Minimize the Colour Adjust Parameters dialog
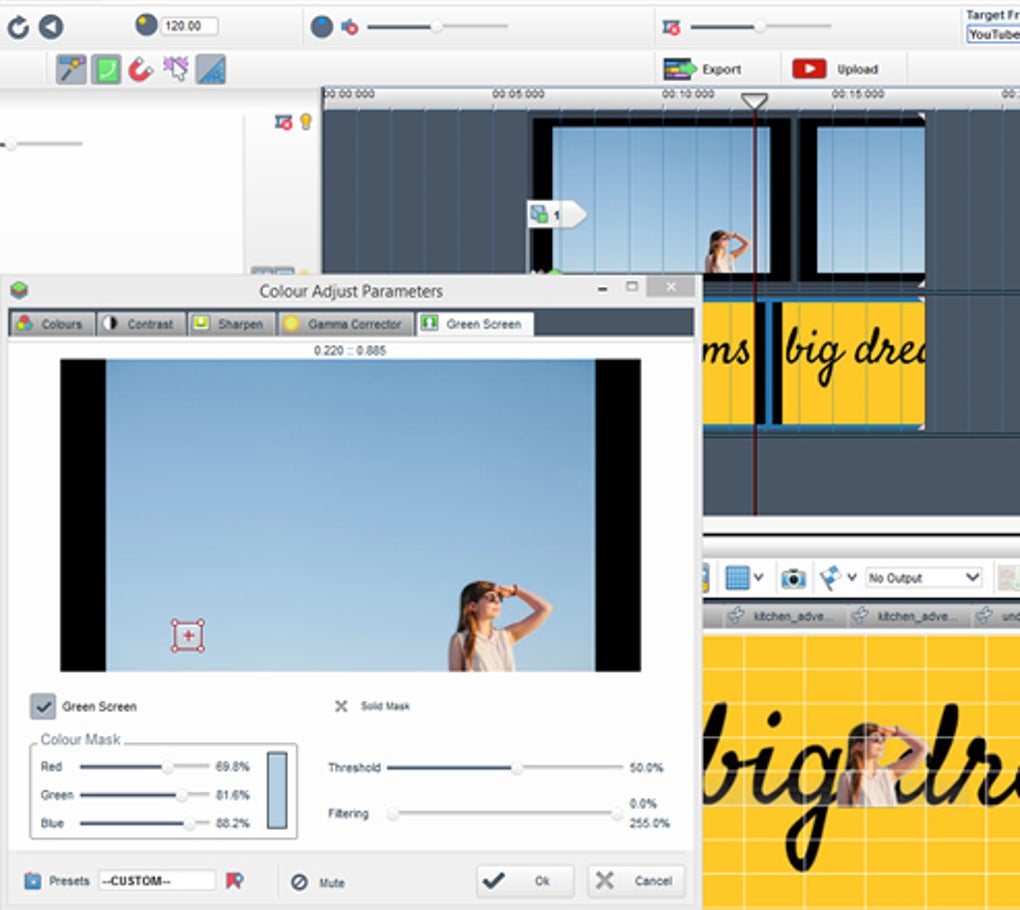This screenshot has height=910, width=1020. coord(603,288)
